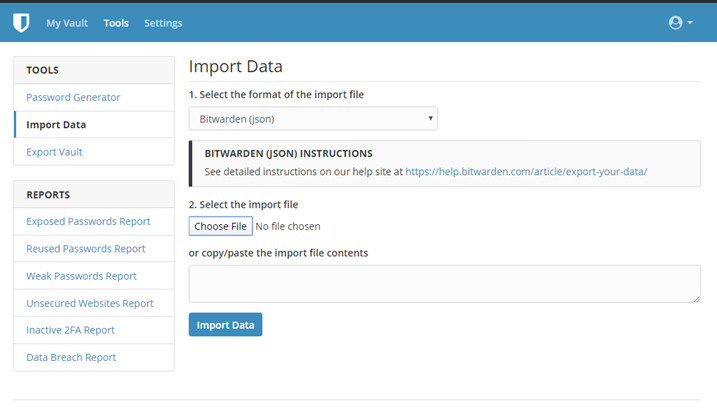Go to the Settings tab
Screen dimensions: 717x417
pyautogui.click(x=163, y=23)
